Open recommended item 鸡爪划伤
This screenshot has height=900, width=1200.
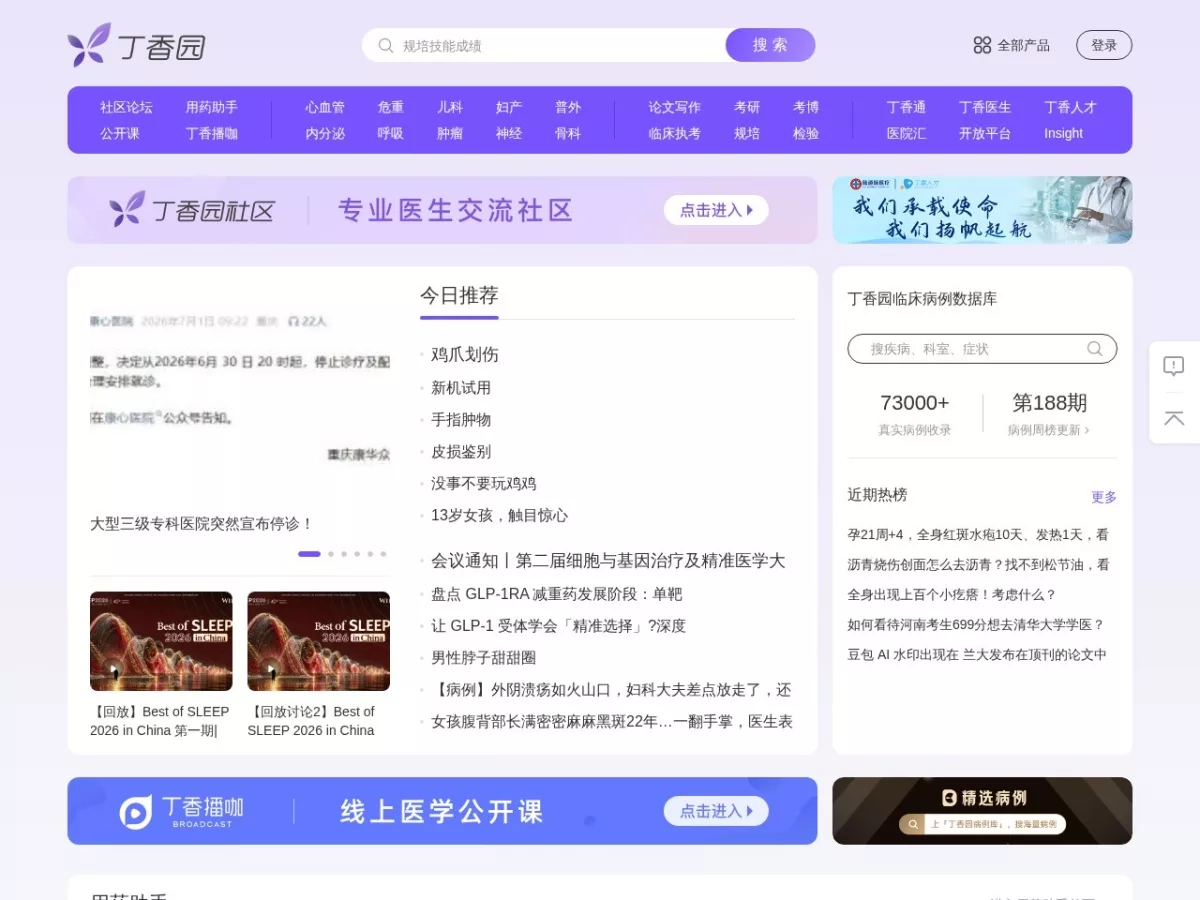[465, 355]
